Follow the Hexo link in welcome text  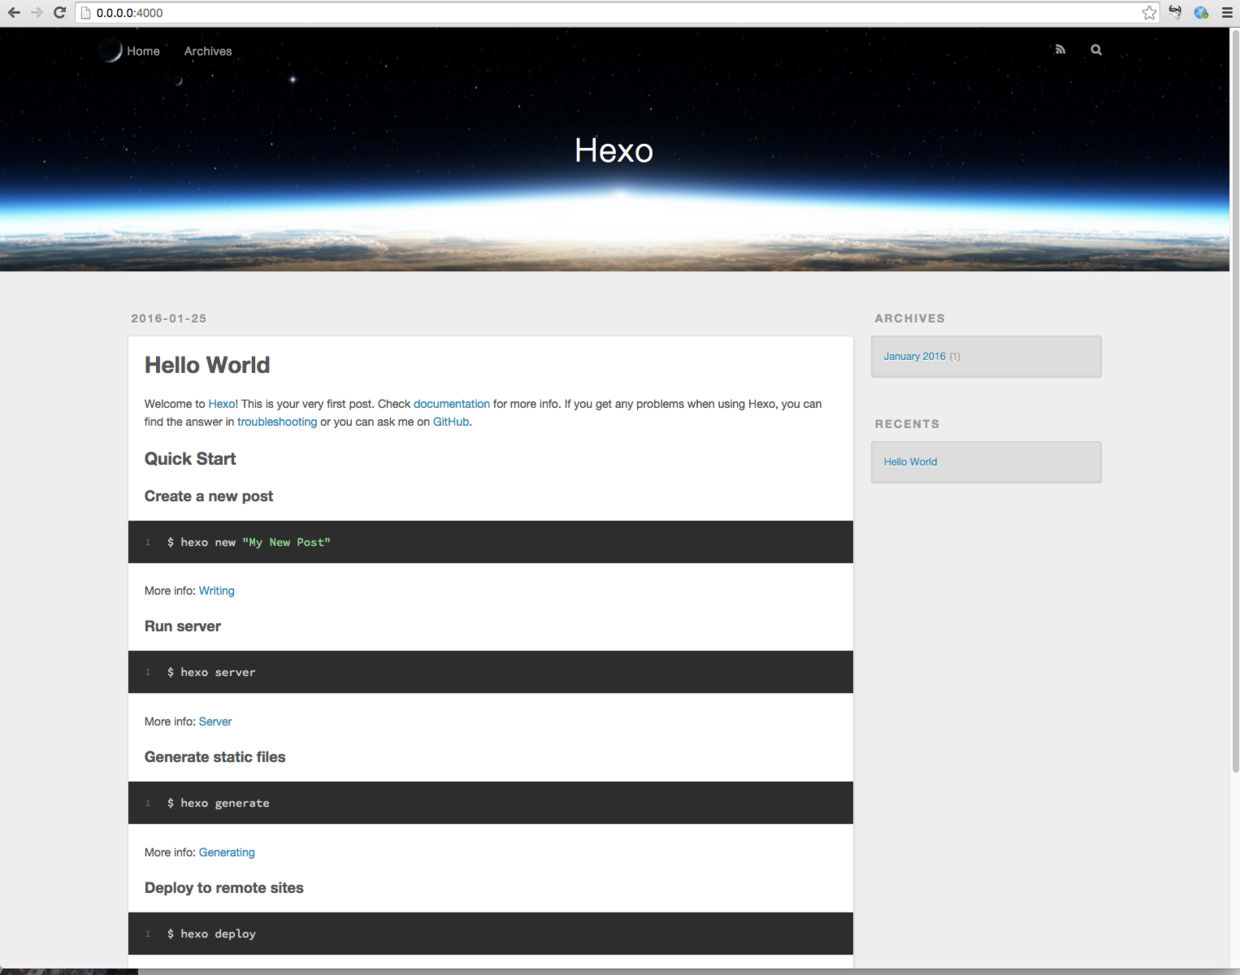(221, 404)
